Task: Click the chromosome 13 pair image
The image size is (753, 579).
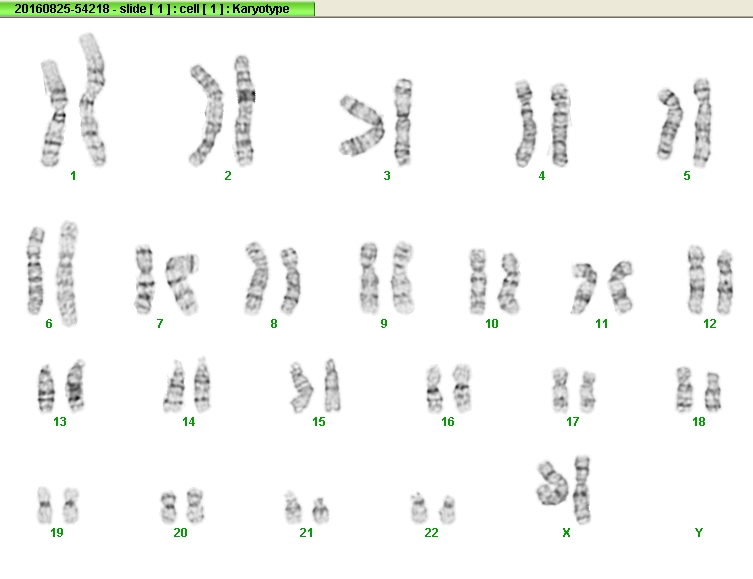Action: coord(61,386)
